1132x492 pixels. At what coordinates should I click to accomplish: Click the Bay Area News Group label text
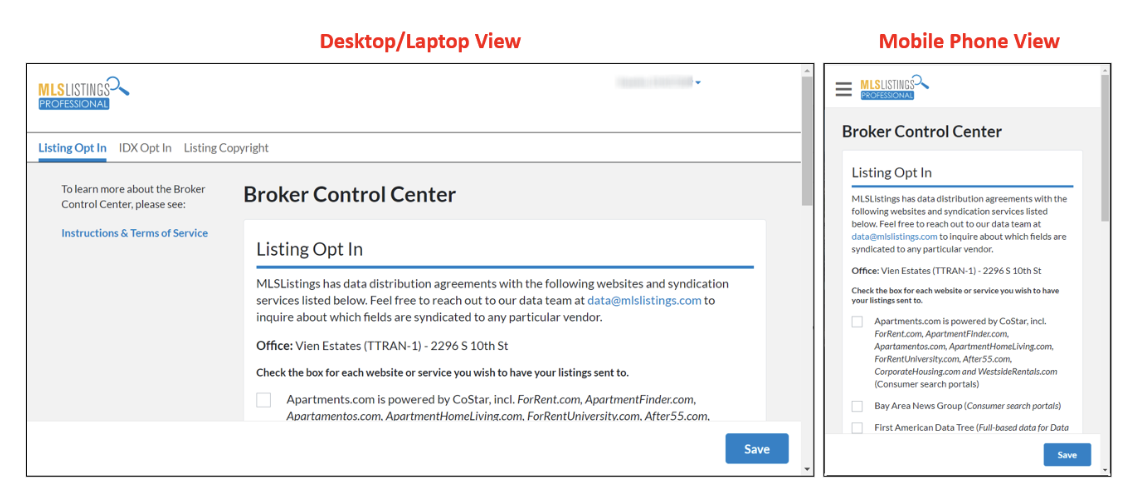point(967,406)
